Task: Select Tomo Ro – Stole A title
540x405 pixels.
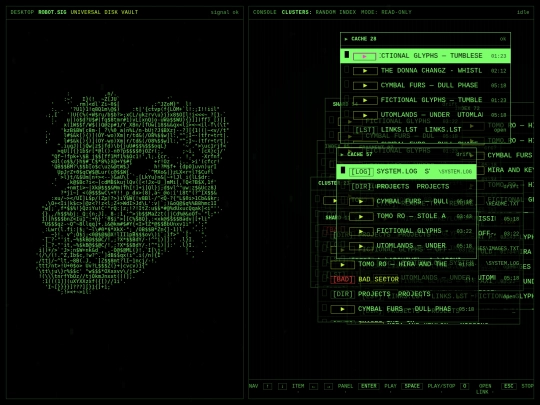Action: click(411, 216)
